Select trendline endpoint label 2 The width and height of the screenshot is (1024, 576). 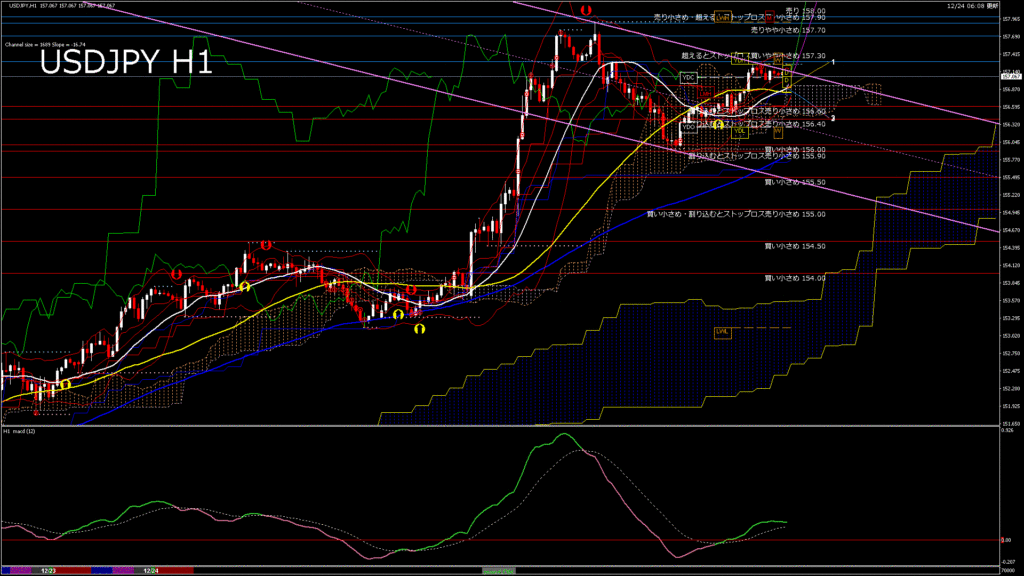tap(833, 118)
